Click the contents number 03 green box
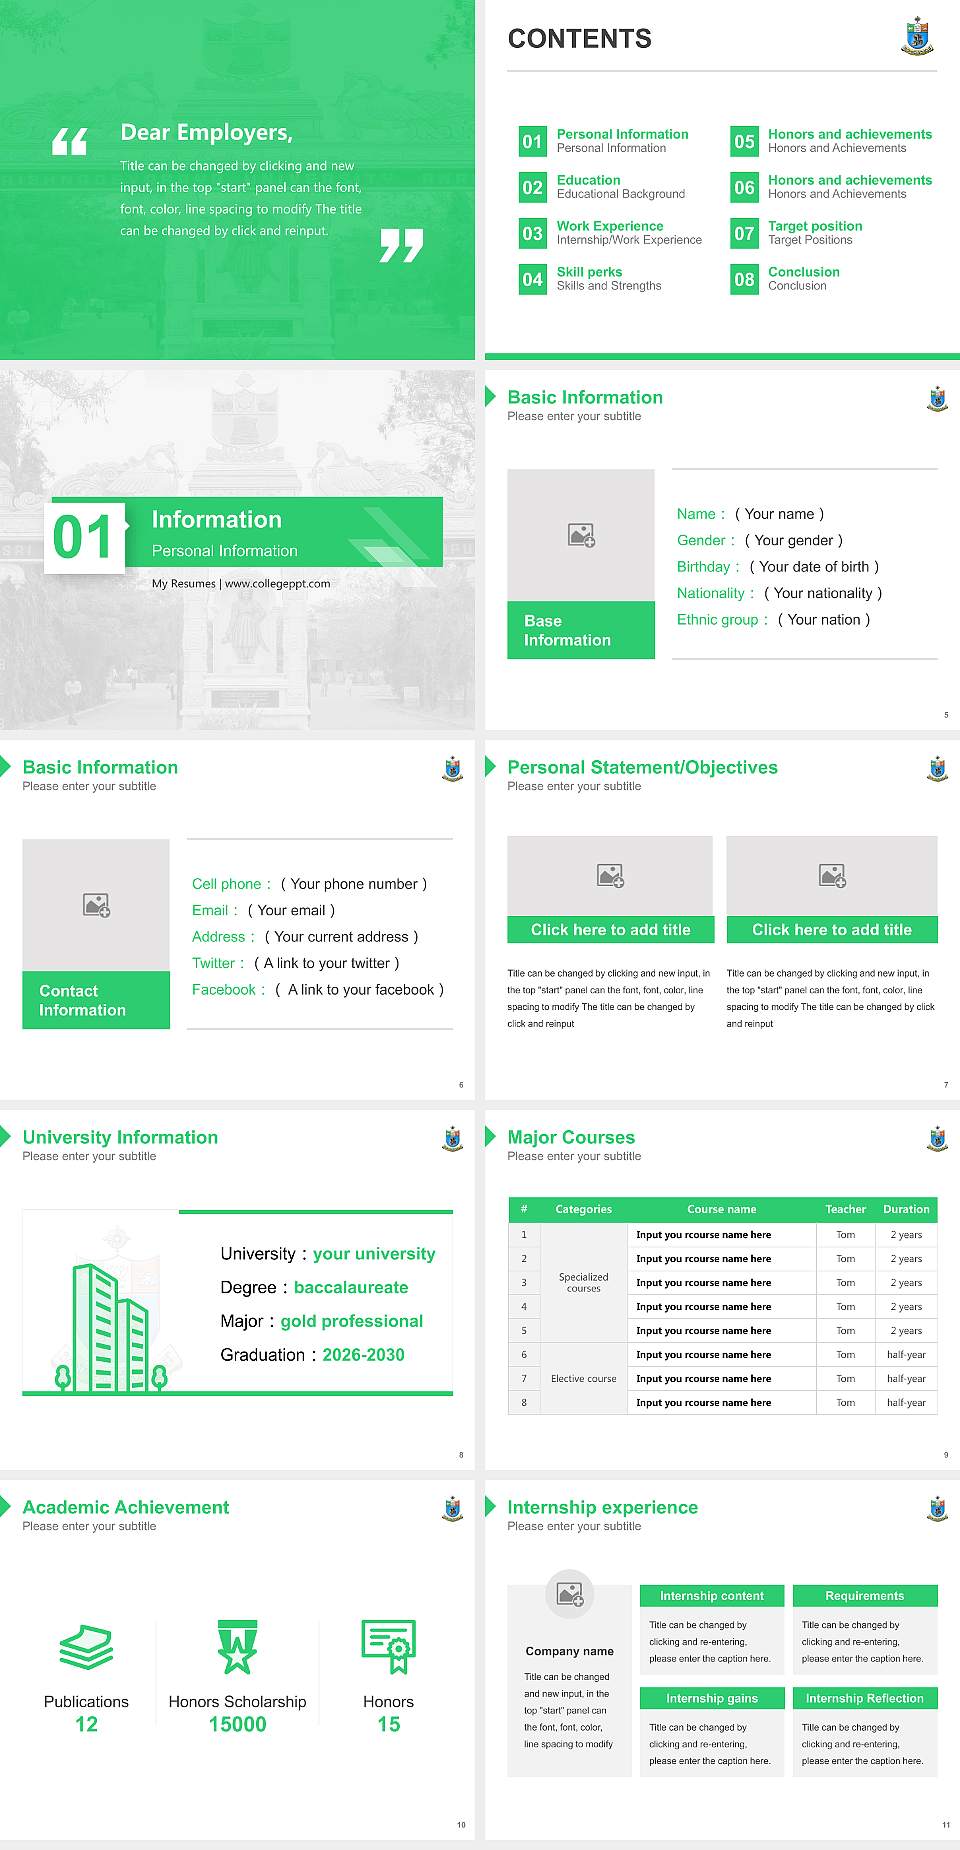This screenshot has width=960, height=1850. pyautogui.click(x=533, y=233)
